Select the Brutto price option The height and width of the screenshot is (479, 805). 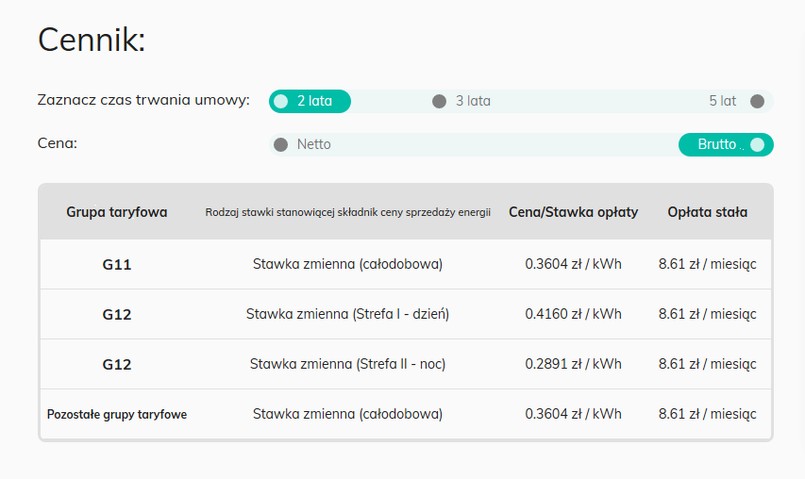coord(726,145)
